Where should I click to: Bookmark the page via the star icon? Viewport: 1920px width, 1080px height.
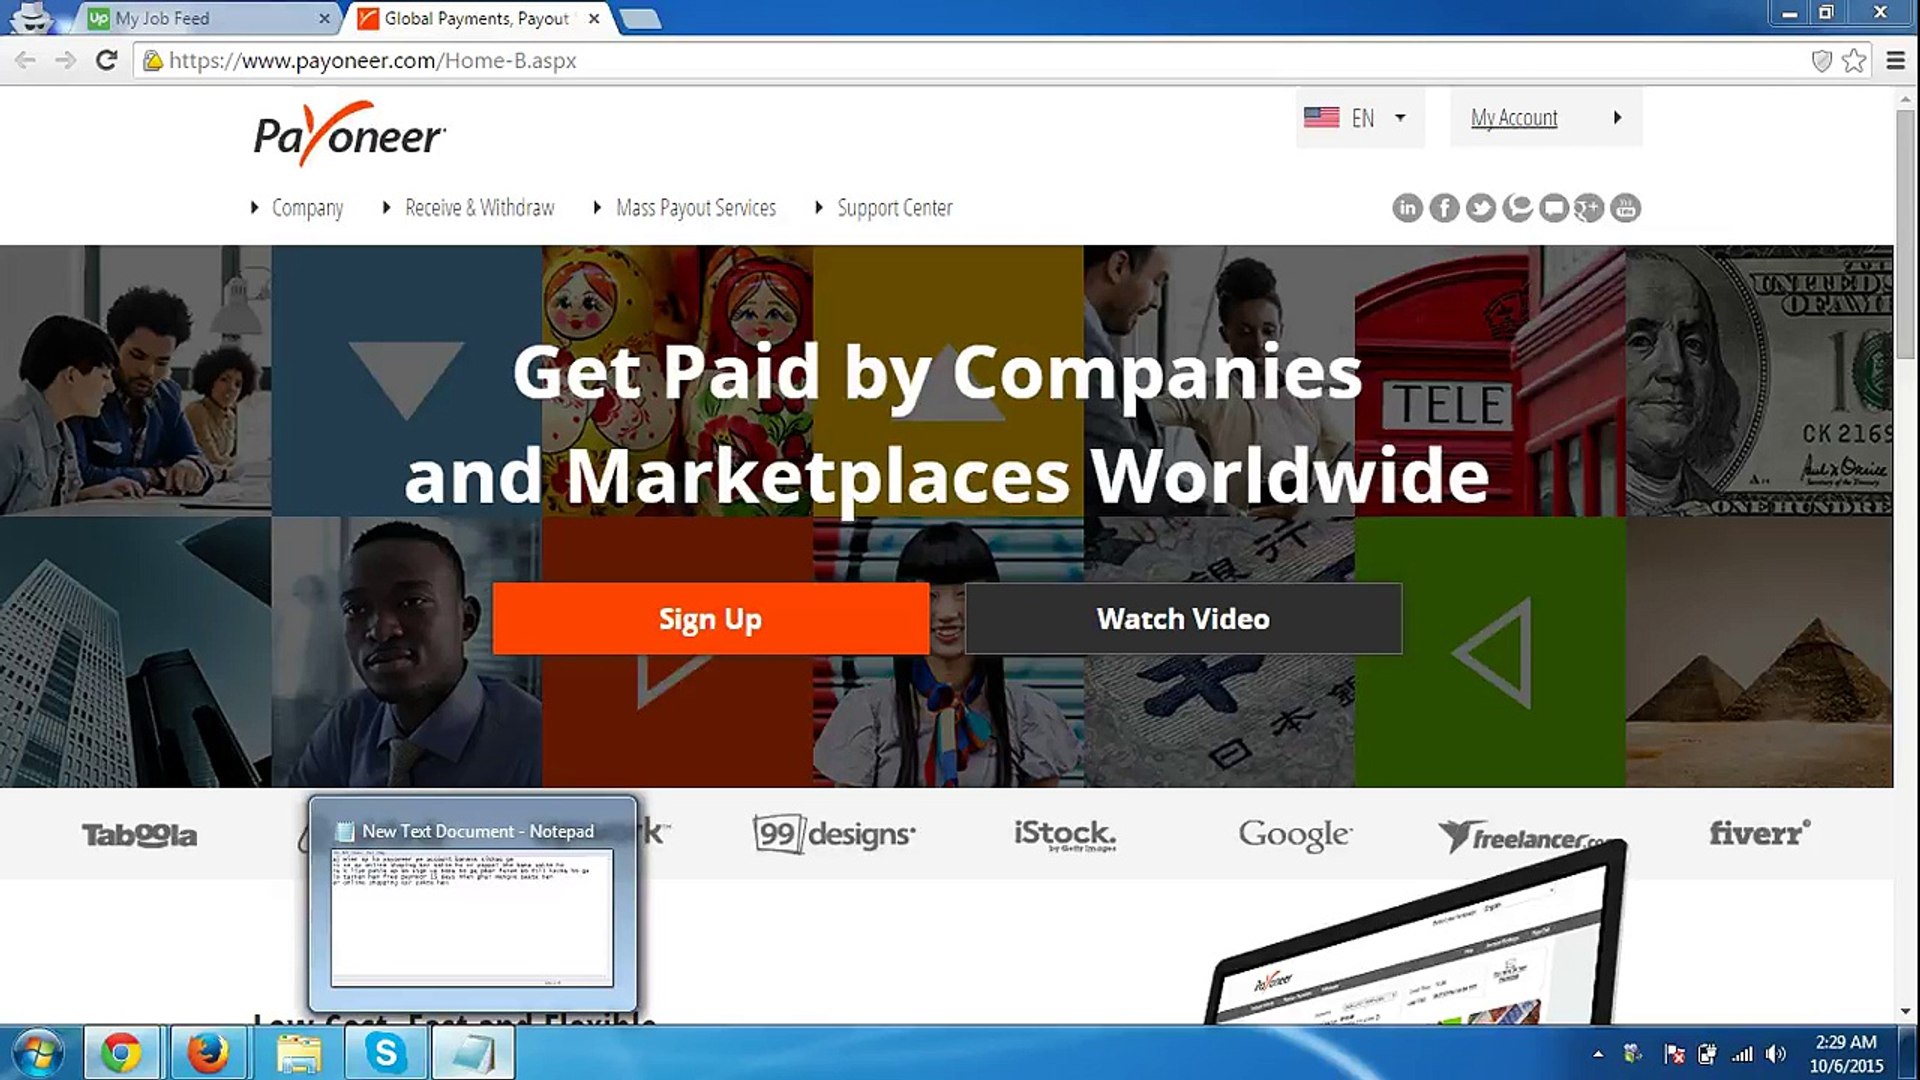pyautogui.click(x=1852, y=60)
